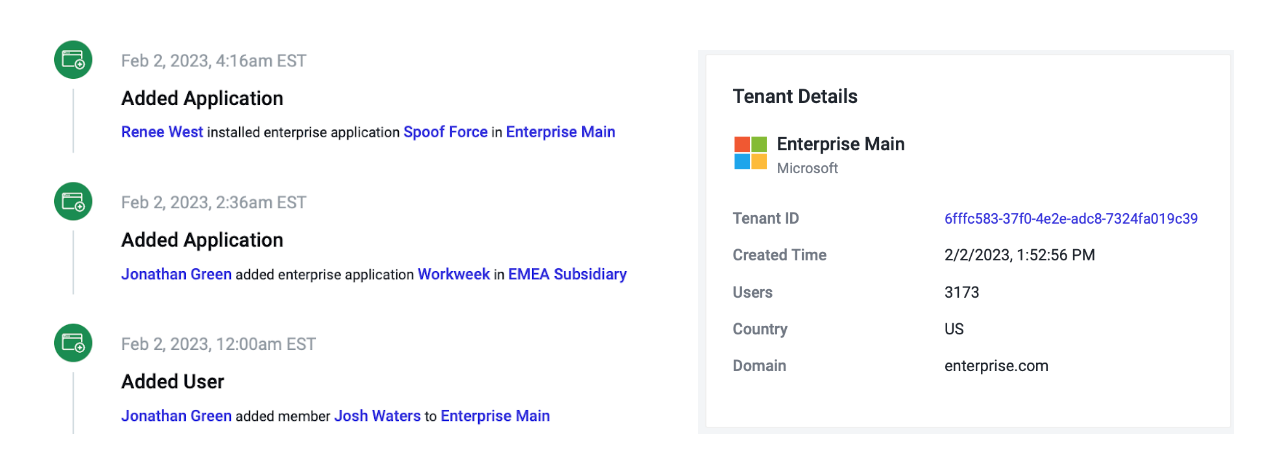
Task: Click the Tenant ID value 6fffc583-37f0 link
Action: coord(1071,219)
